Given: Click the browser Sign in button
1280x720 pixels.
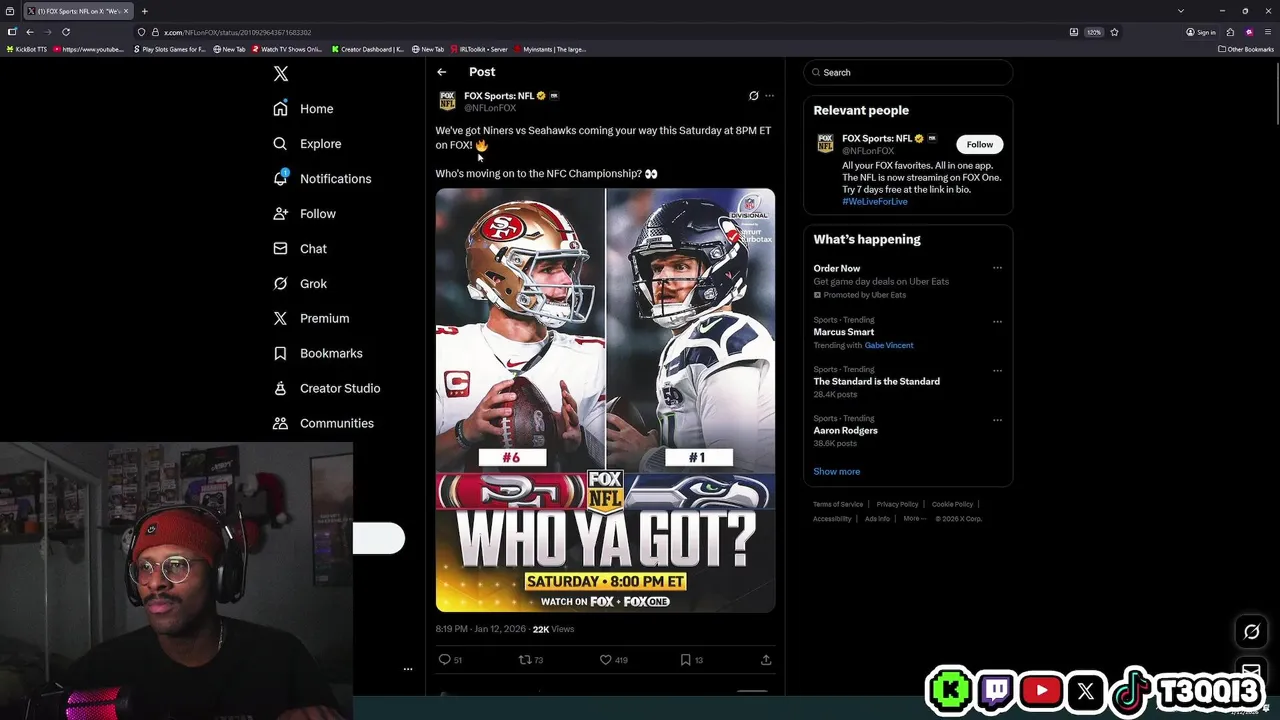Looking at the screenshot, I should coord(1201,32).
